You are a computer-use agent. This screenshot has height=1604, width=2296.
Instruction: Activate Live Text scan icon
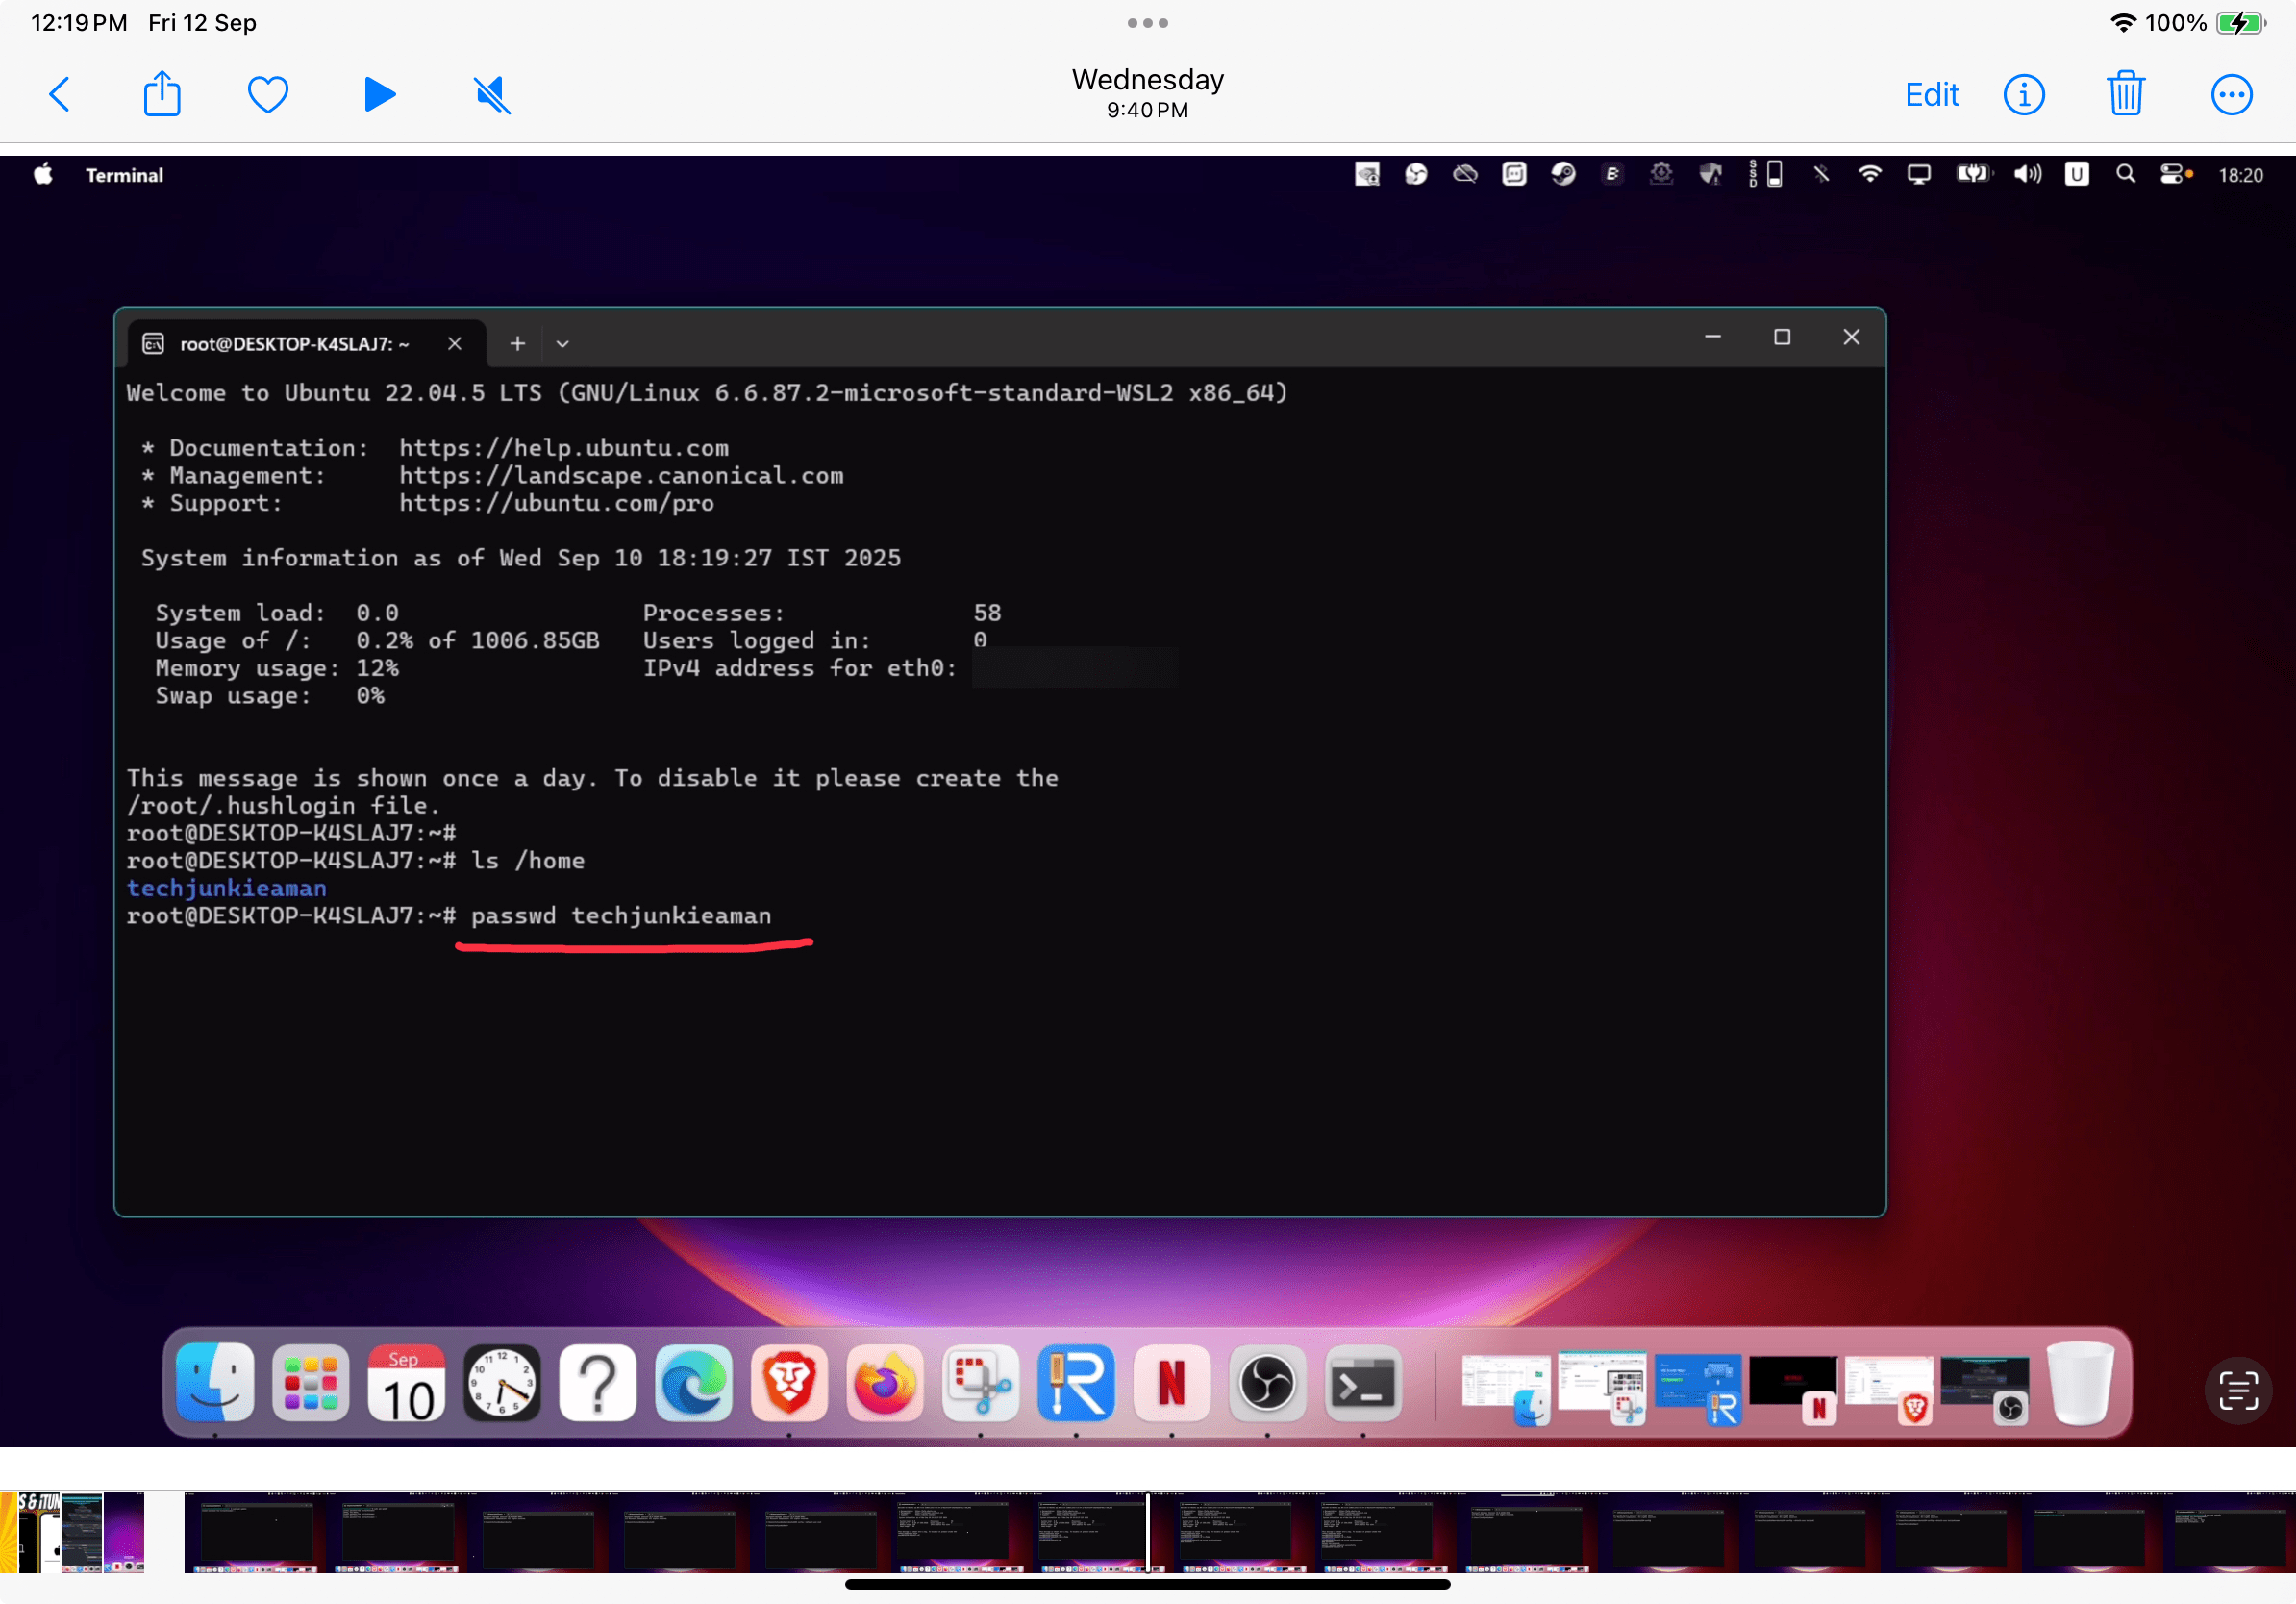click(x=2238, y=1390)
